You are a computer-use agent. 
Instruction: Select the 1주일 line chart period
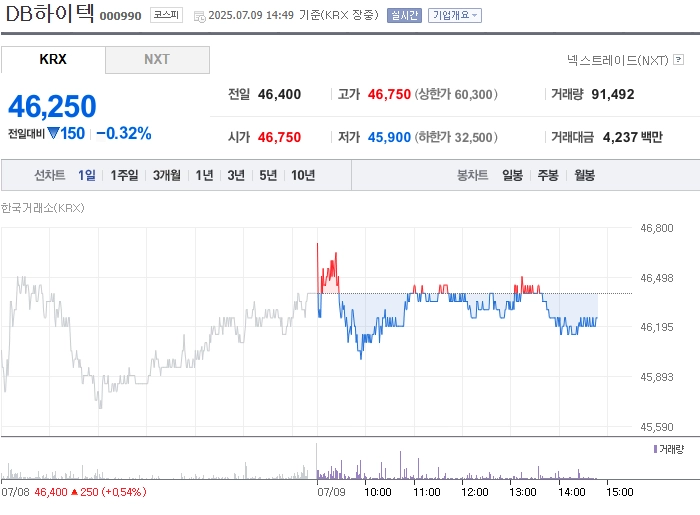click(124, 175)
